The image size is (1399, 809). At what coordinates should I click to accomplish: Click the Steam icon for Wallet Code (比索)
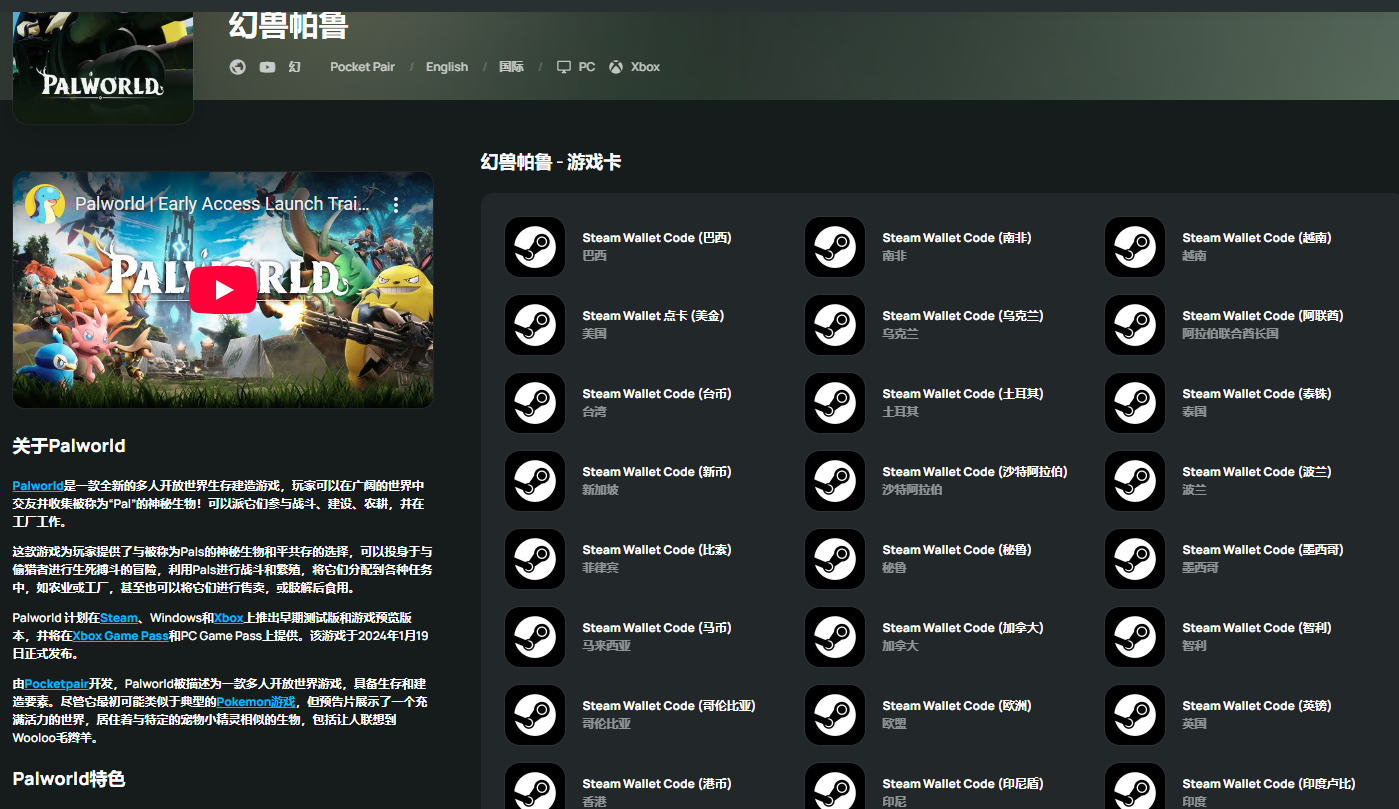point(535,559)
